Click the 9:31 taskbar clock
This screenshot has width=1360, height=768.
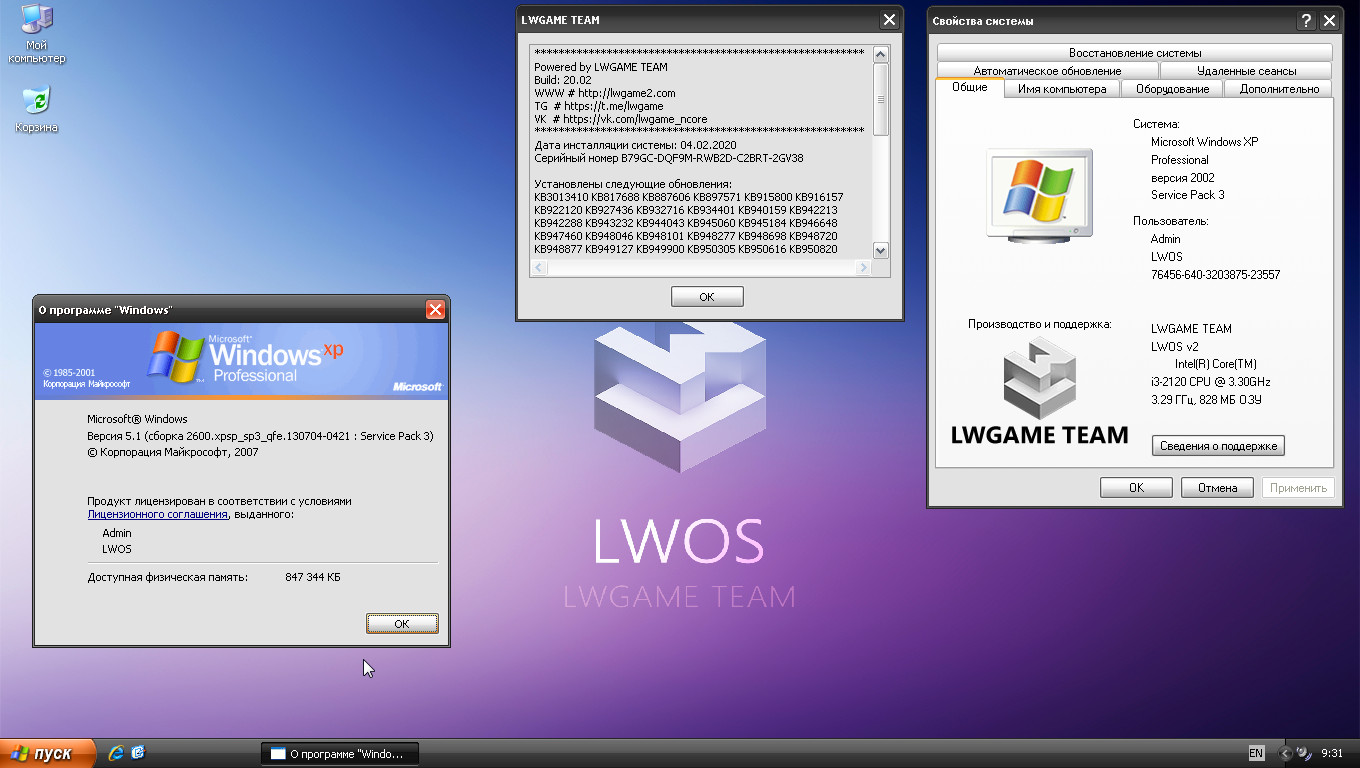click(x=1332, y=753)
